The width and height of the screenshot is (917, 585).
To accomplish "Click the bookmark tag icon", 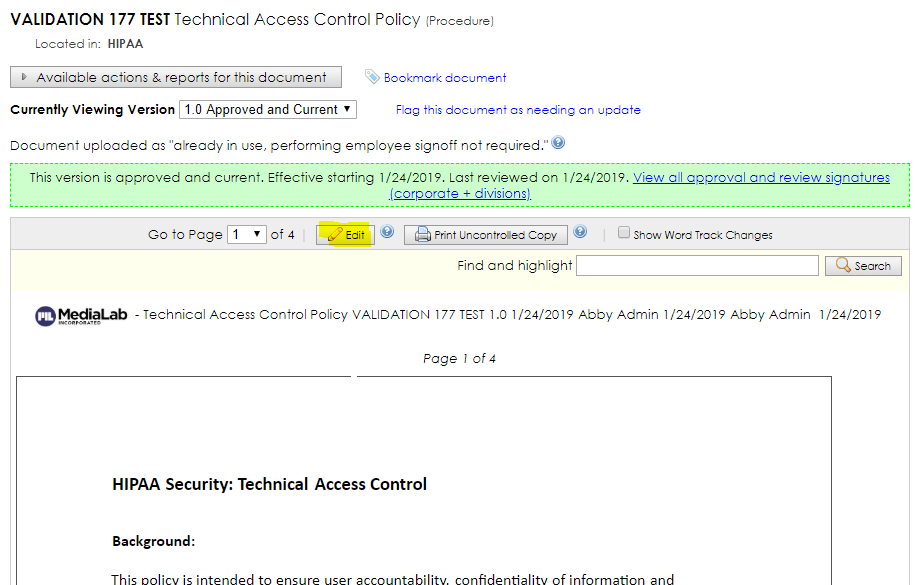I will pos(372,77).
